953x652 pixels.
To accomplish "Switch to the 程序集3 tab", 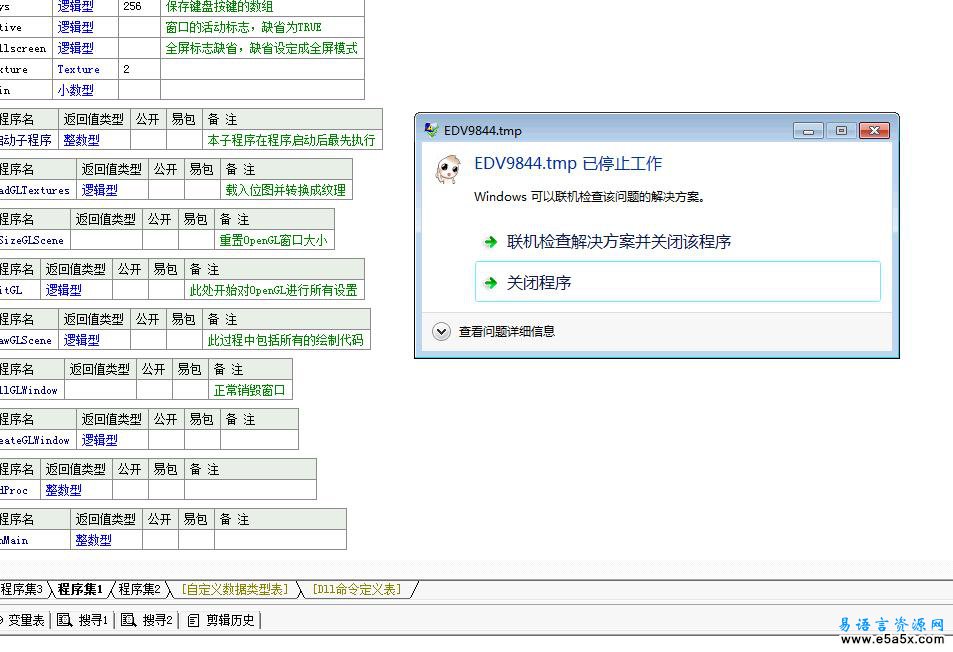I will [22, 590].
